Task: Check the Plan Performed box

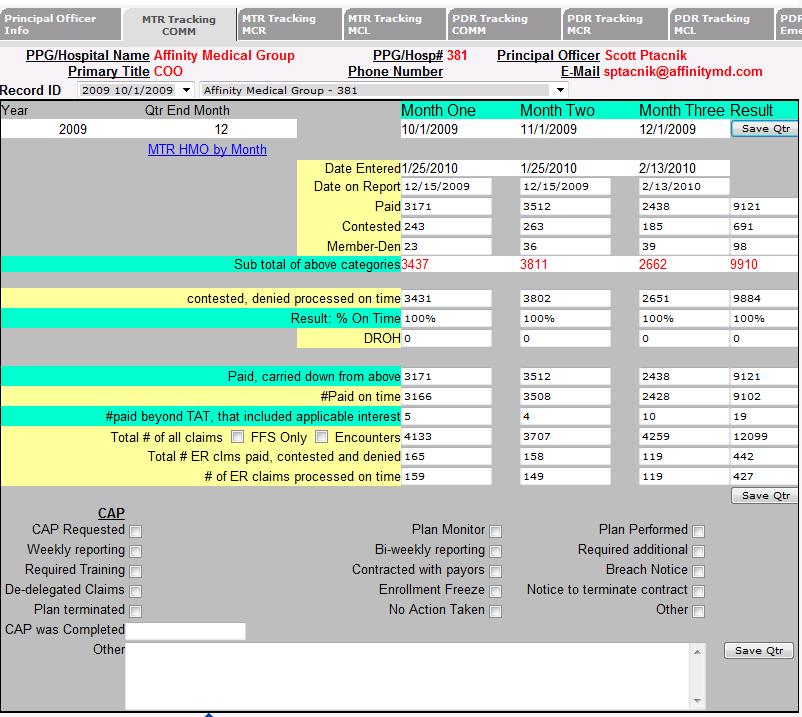Action: tap(699, 531)
